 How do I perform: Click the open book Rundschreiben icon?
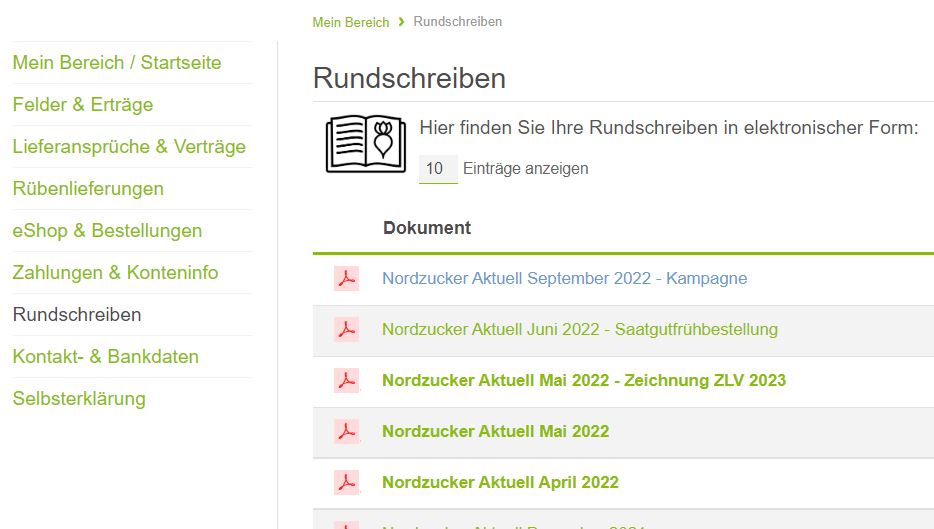click(x=366, y=144)
